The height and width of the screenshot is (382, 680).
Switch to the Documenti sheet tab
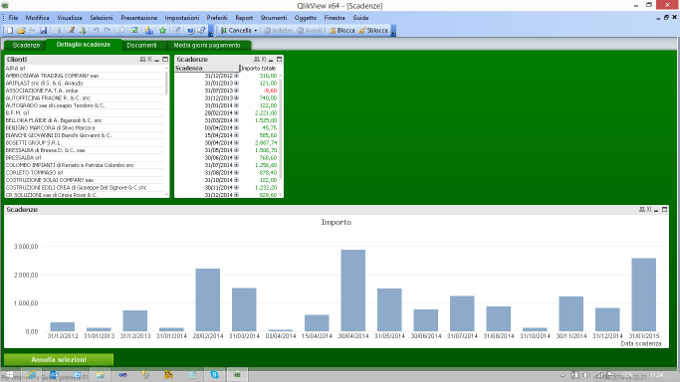click(x=141, y=45)
